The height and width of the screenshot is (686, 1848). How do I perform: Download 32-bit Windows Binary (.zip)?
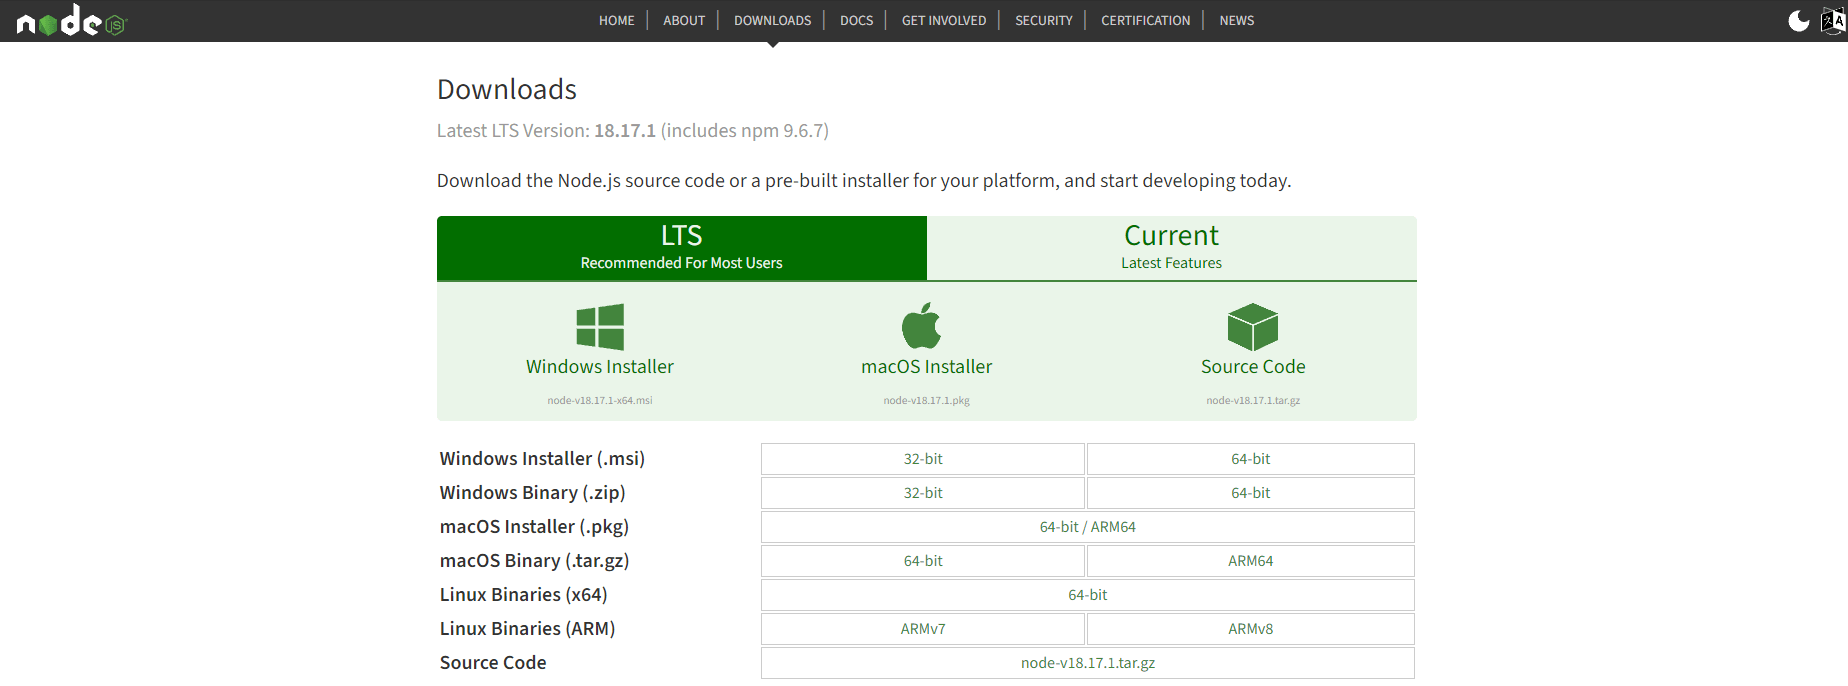click(923, 493)
